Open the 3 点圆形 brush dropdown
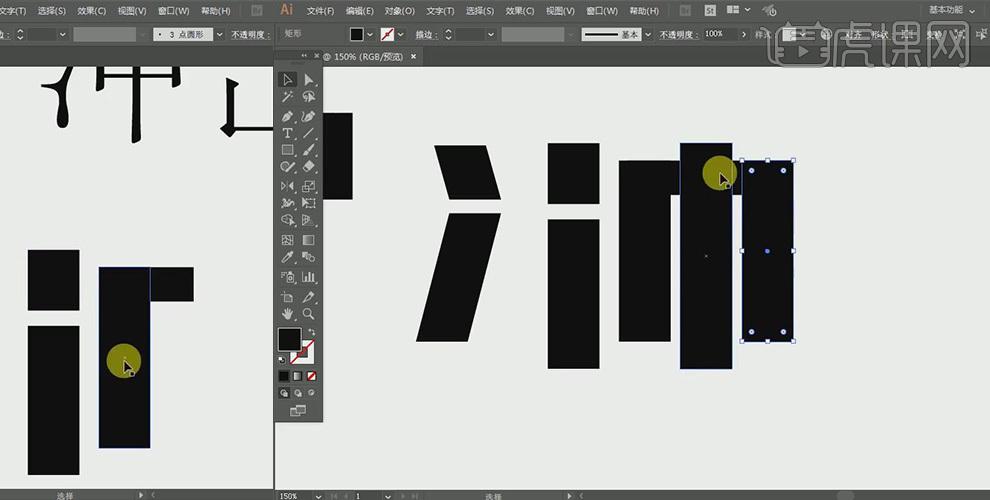990x500 pixels. [220, 35]
